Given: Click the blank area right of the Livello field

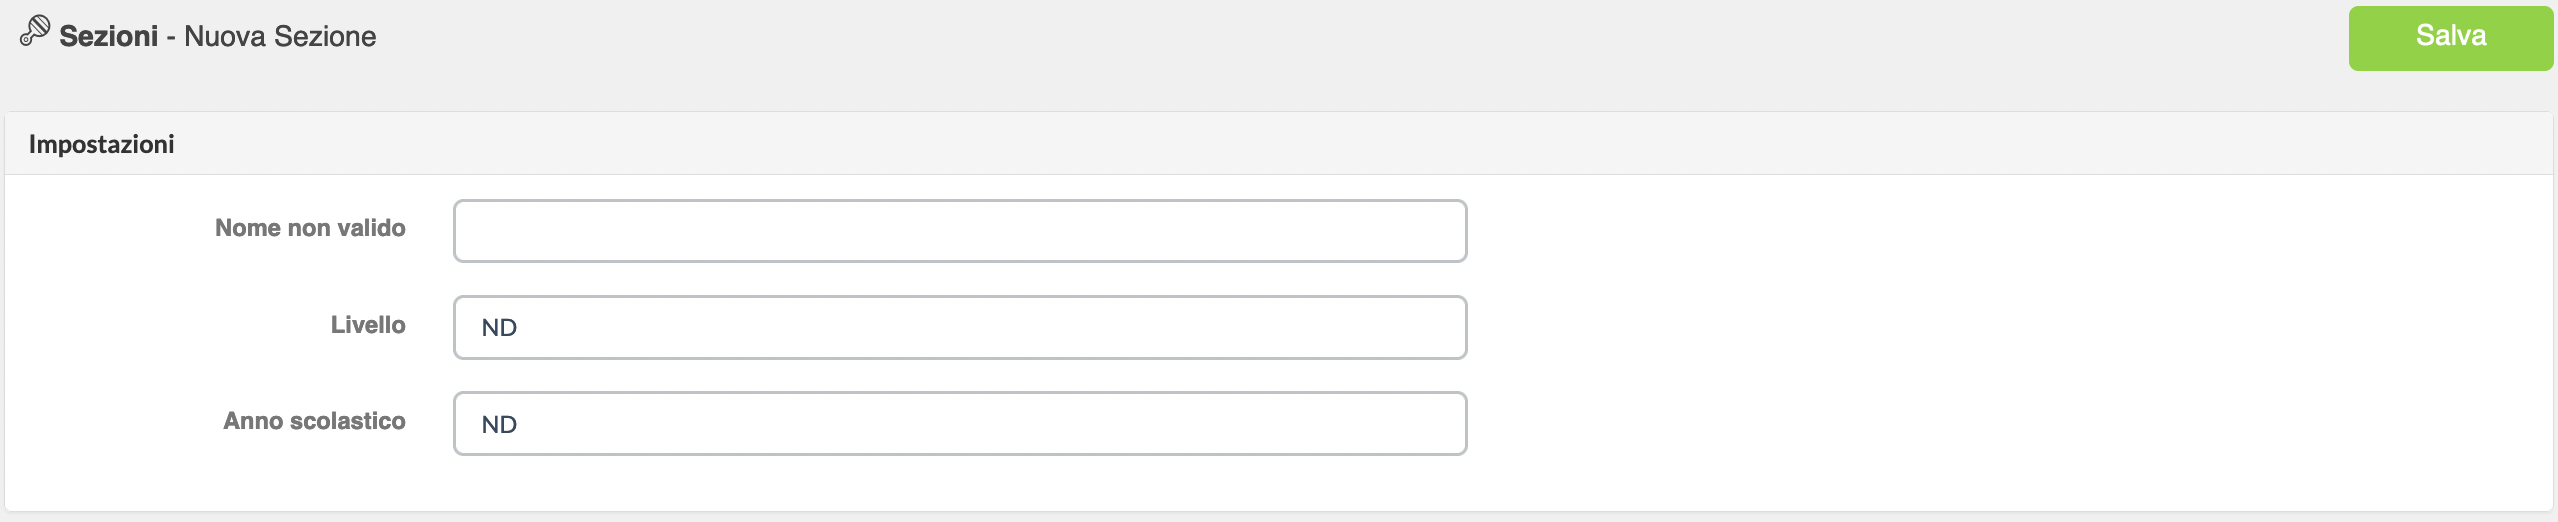Looking at the screenshot, I should coord(2000,327).
